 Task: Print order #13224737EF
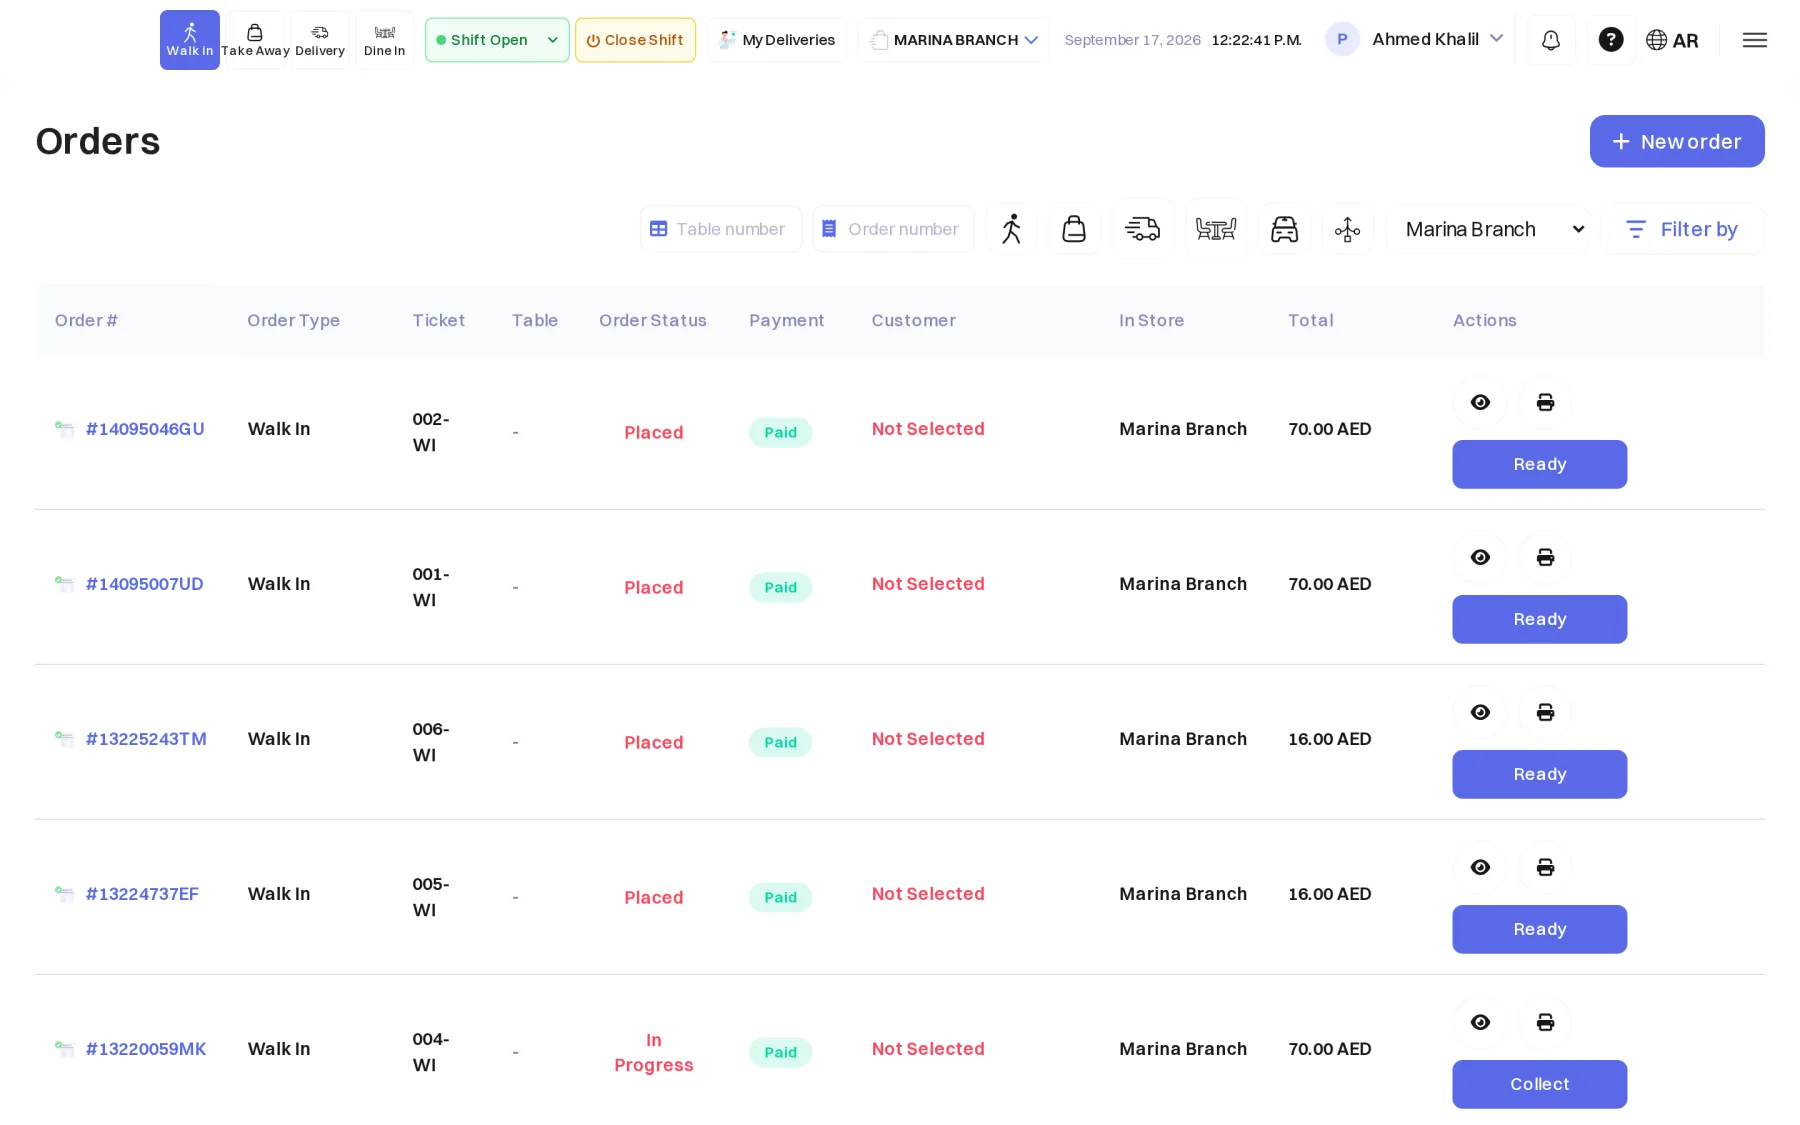pyautogui.click(x=1545, y=867)
